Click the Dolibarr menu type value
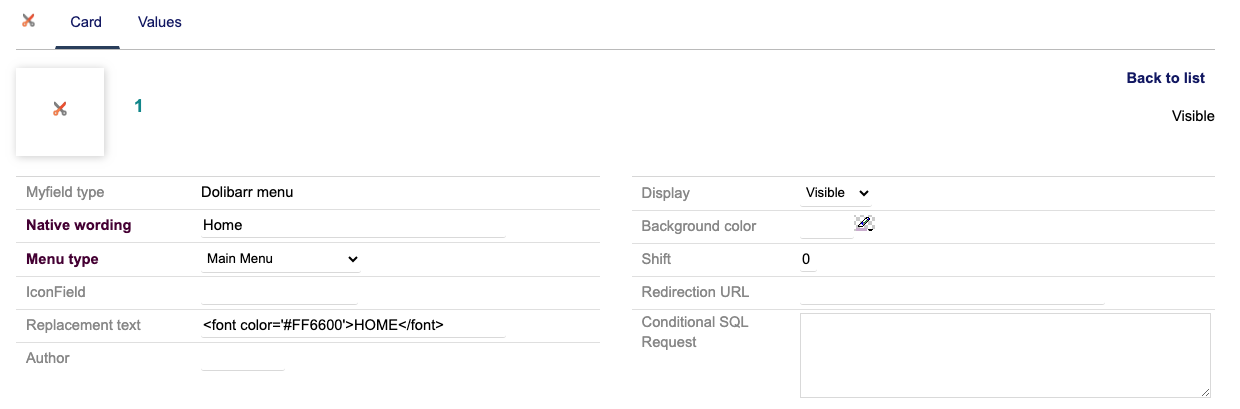The image size is (1240, 409). pos(247,192)
